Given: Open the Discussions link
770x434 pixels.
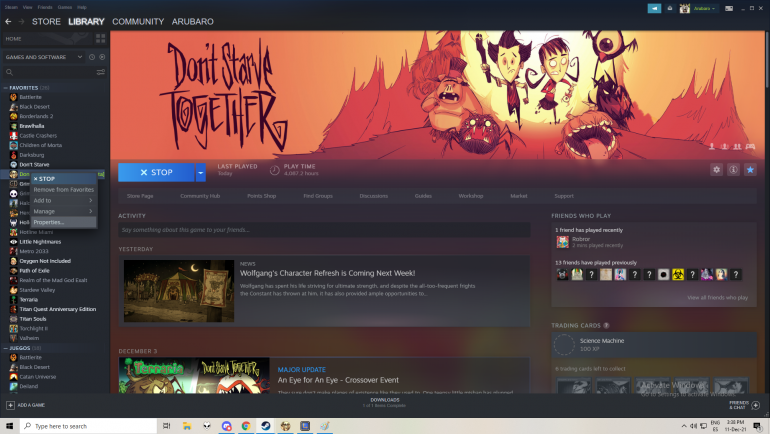Looking at the screenshot, I should pos(373,196).
